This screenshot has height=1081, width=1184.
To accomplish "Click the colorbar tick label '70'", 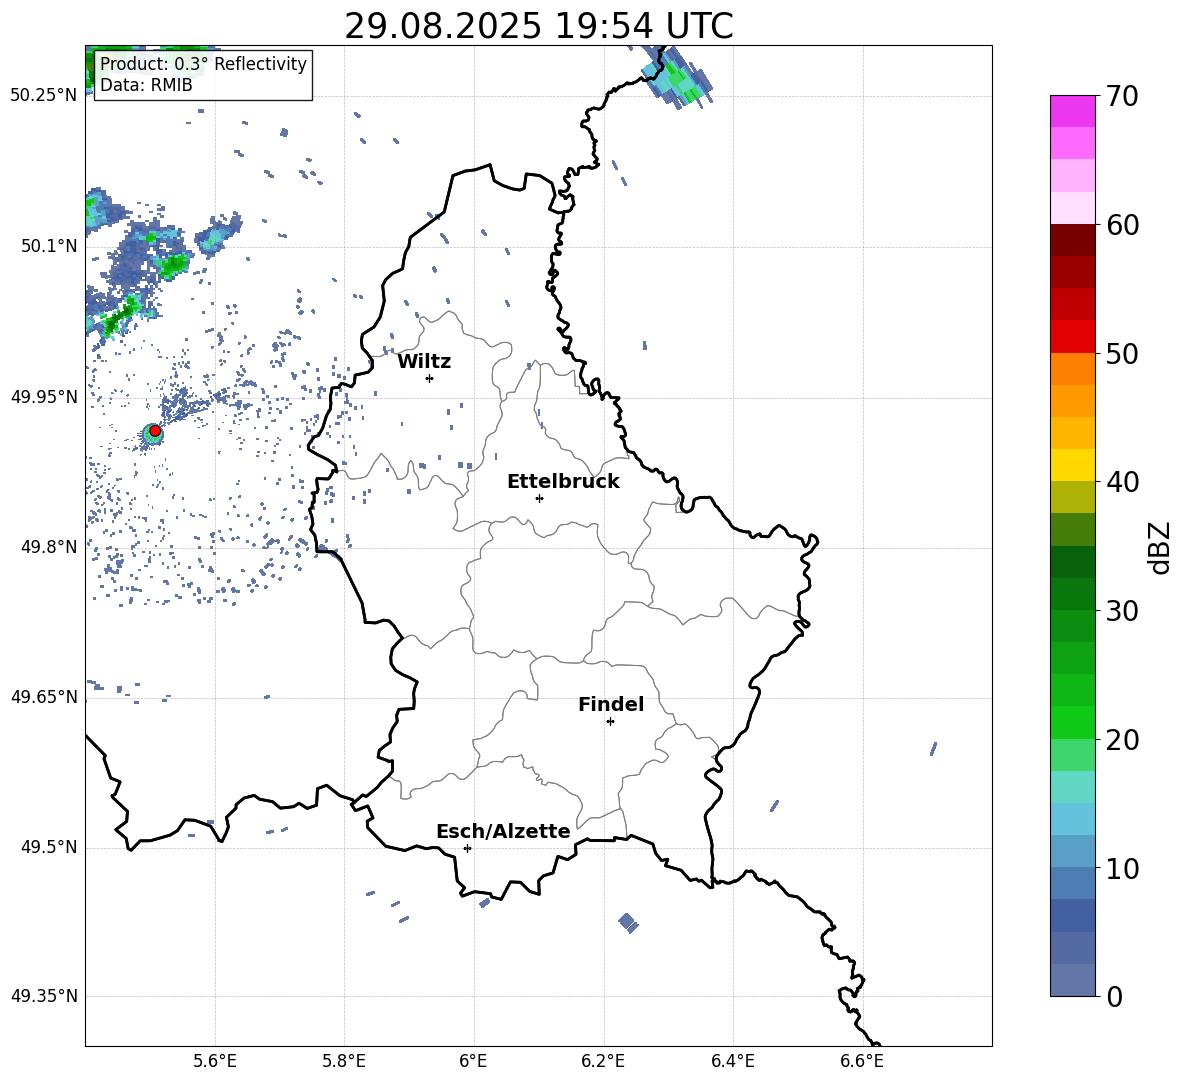I will point(1122,97).
